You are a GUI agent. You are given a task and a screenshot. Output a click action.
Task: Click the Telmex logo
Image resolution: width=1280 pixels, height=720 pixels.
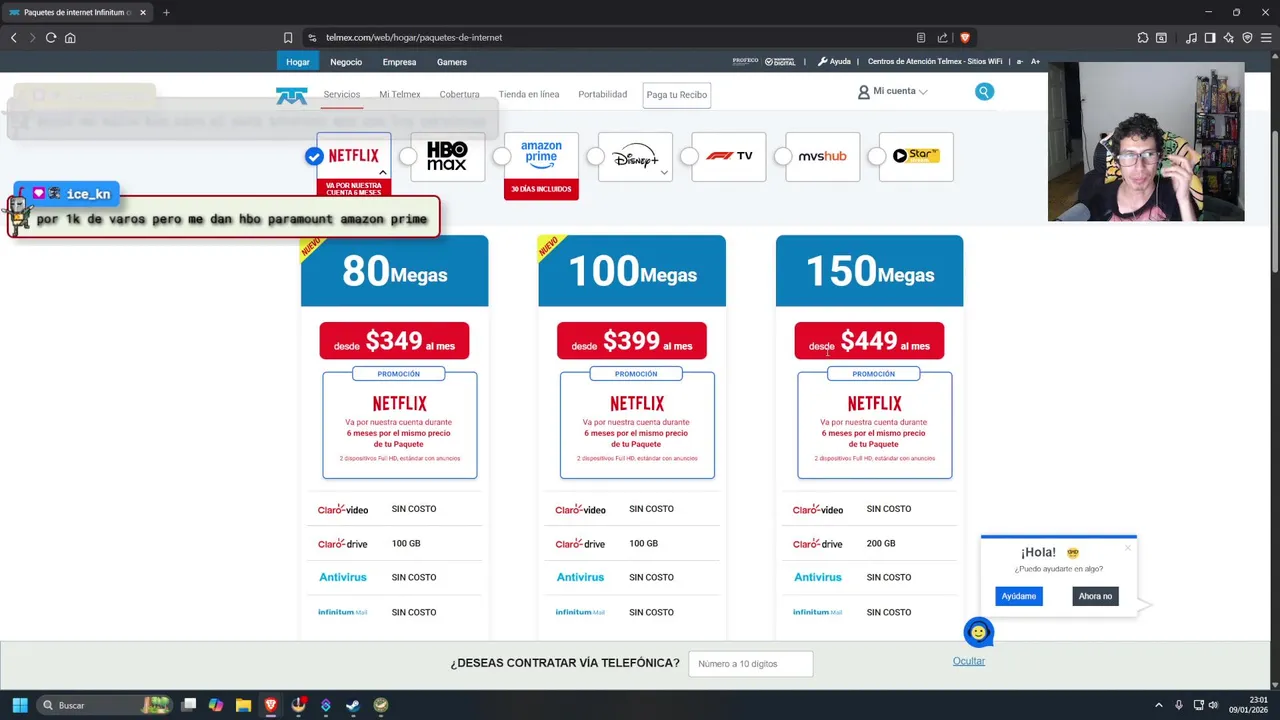292,95
